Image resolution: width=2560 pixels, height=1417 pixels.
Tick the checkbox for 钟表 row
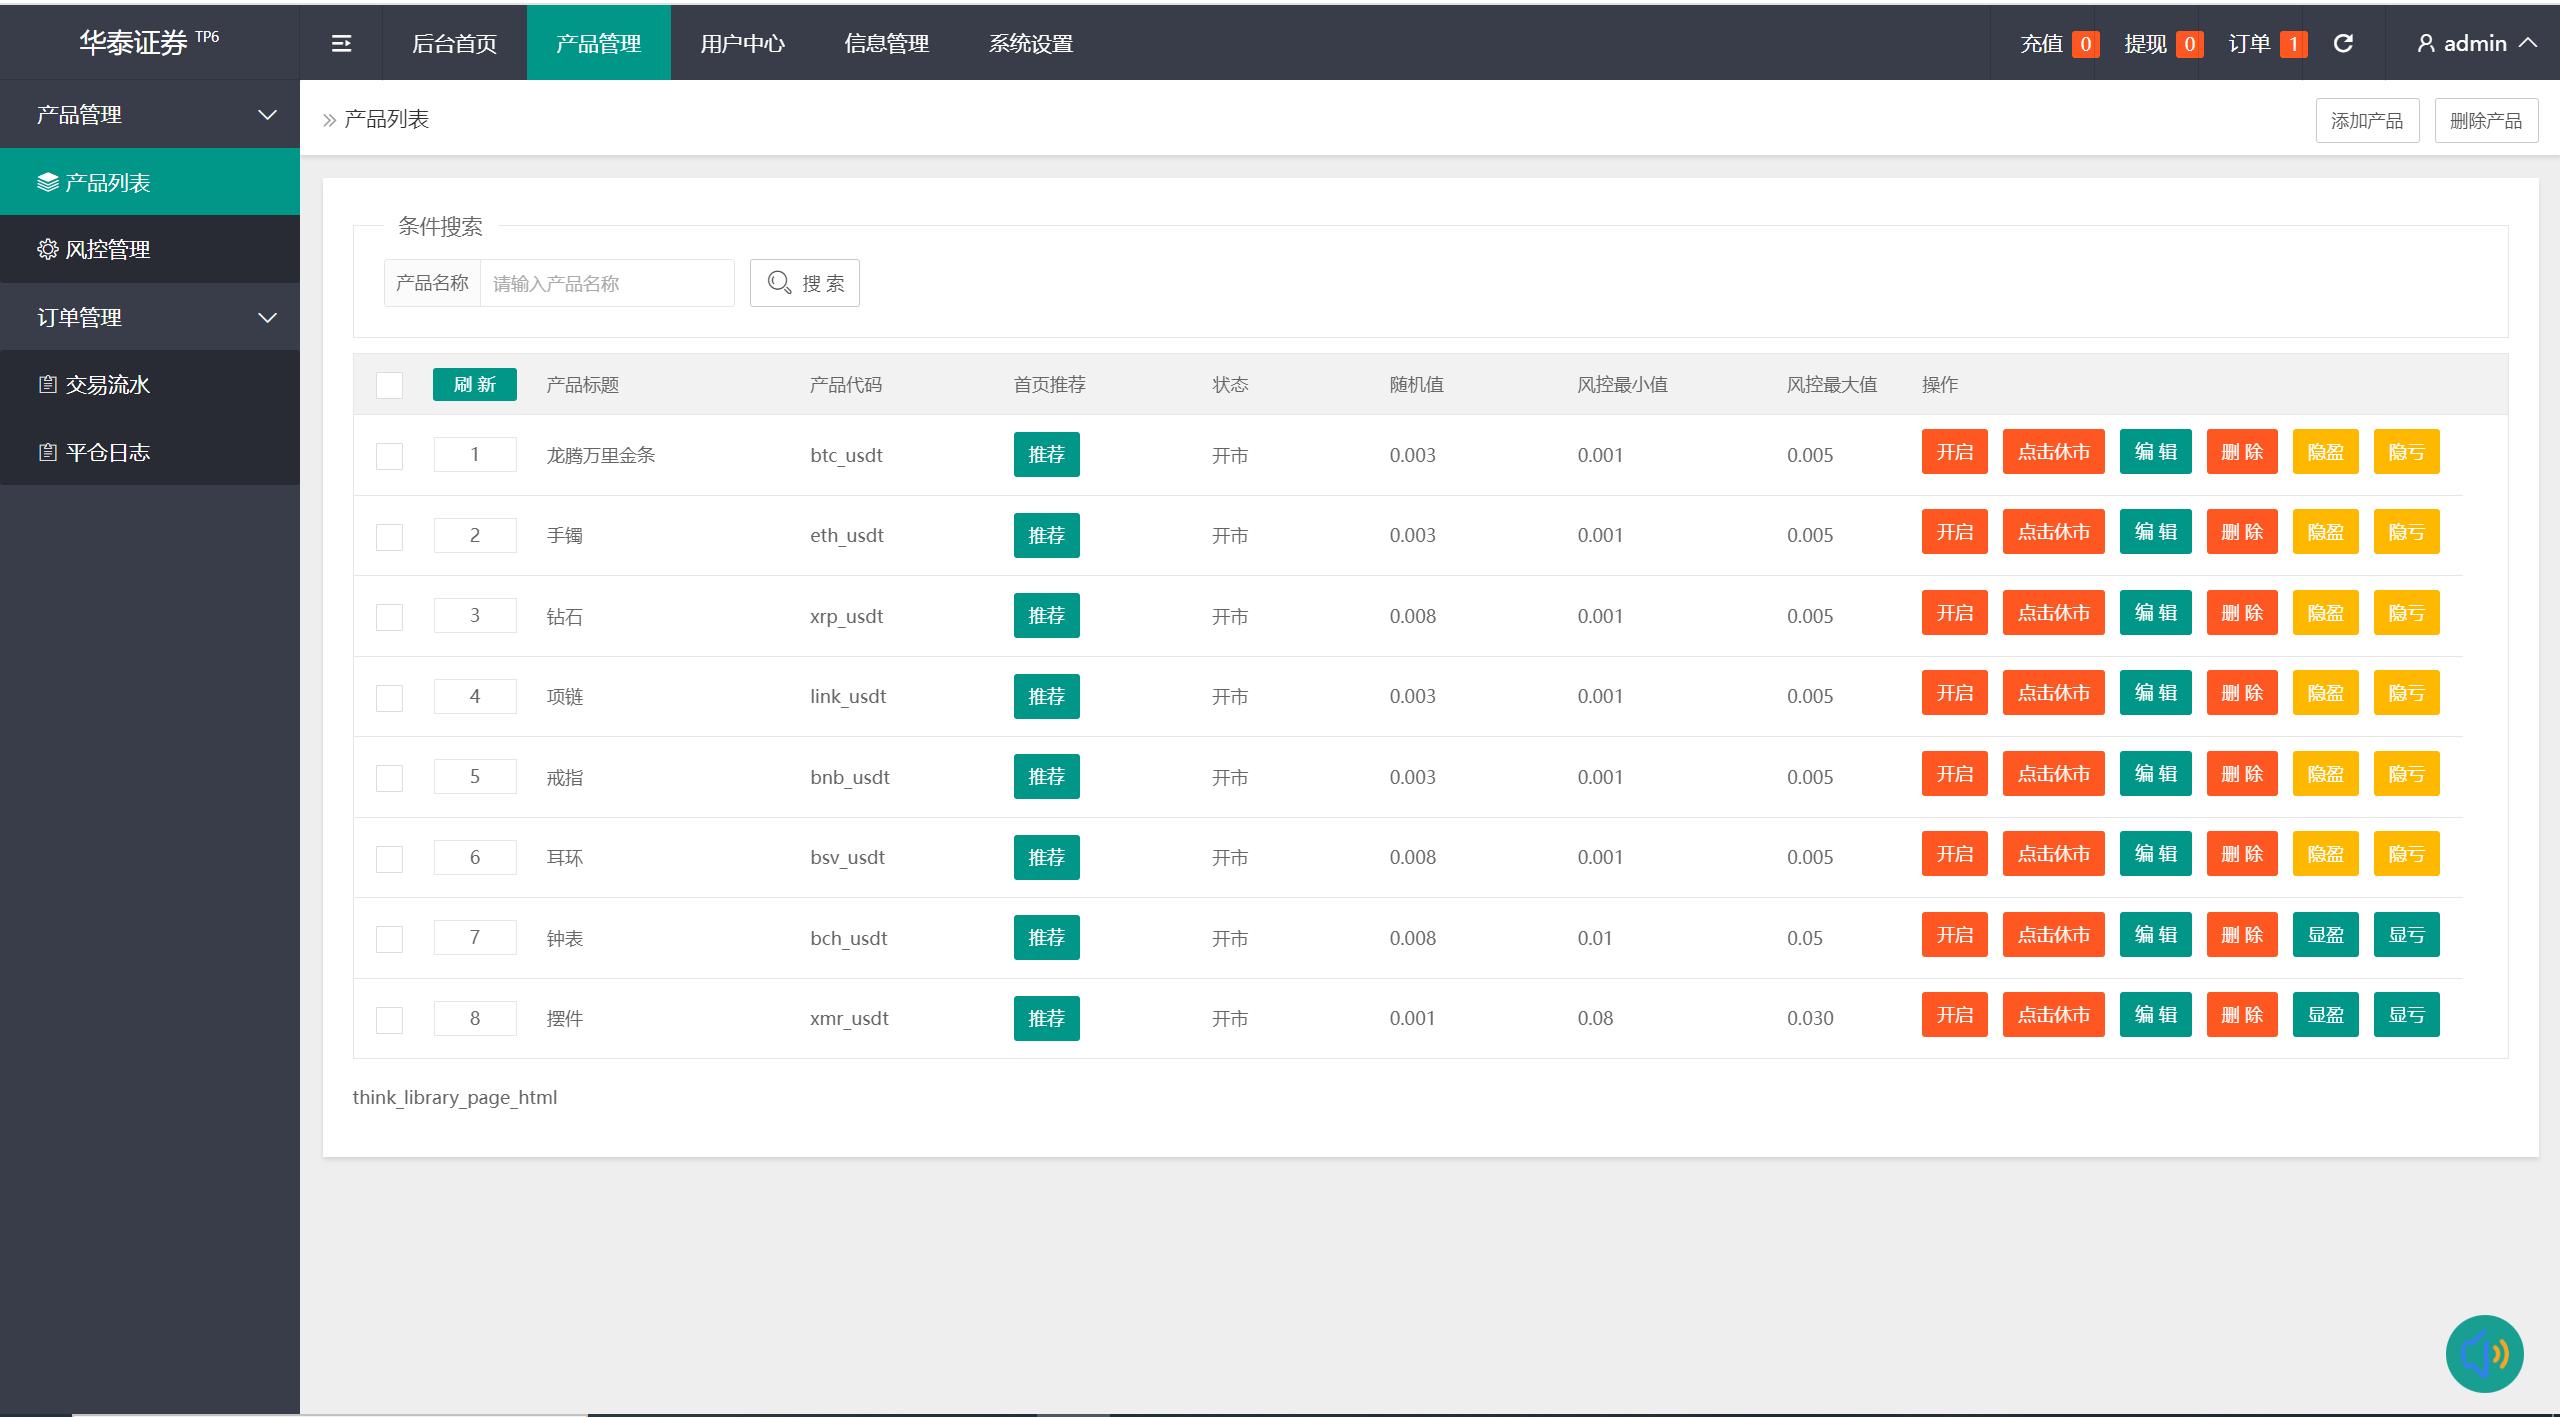tap(389, 939)
